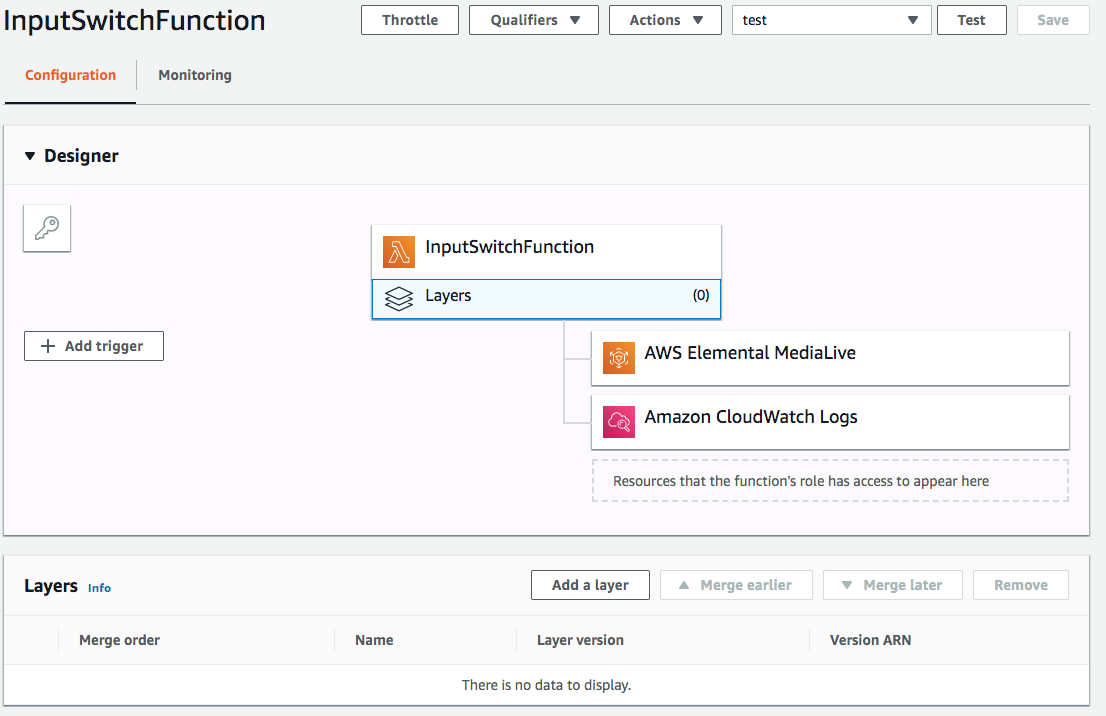Click the Layer version column header
This screenshot has height=716, width=1106.
581,640
